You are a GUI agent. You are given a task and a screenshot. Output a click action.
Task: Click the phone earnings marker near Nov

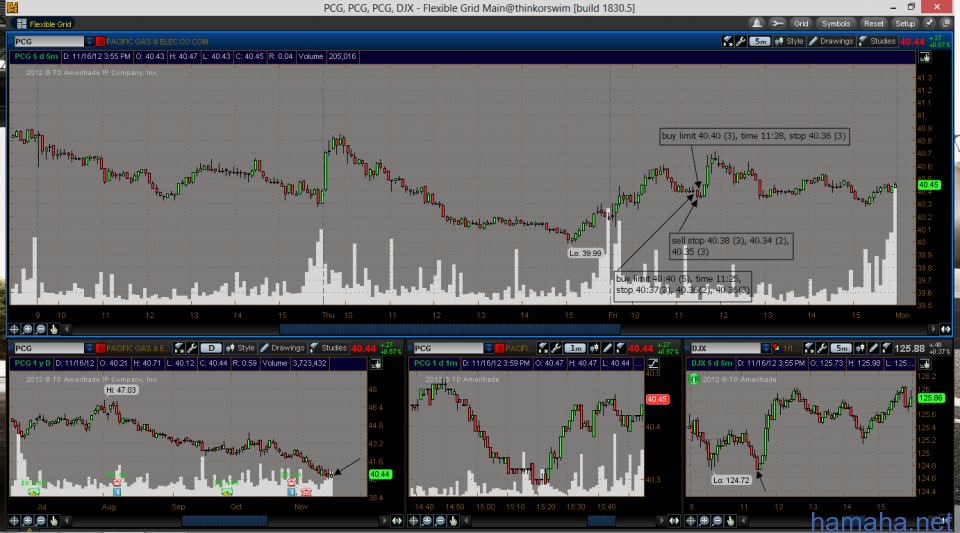click(306, 491)
